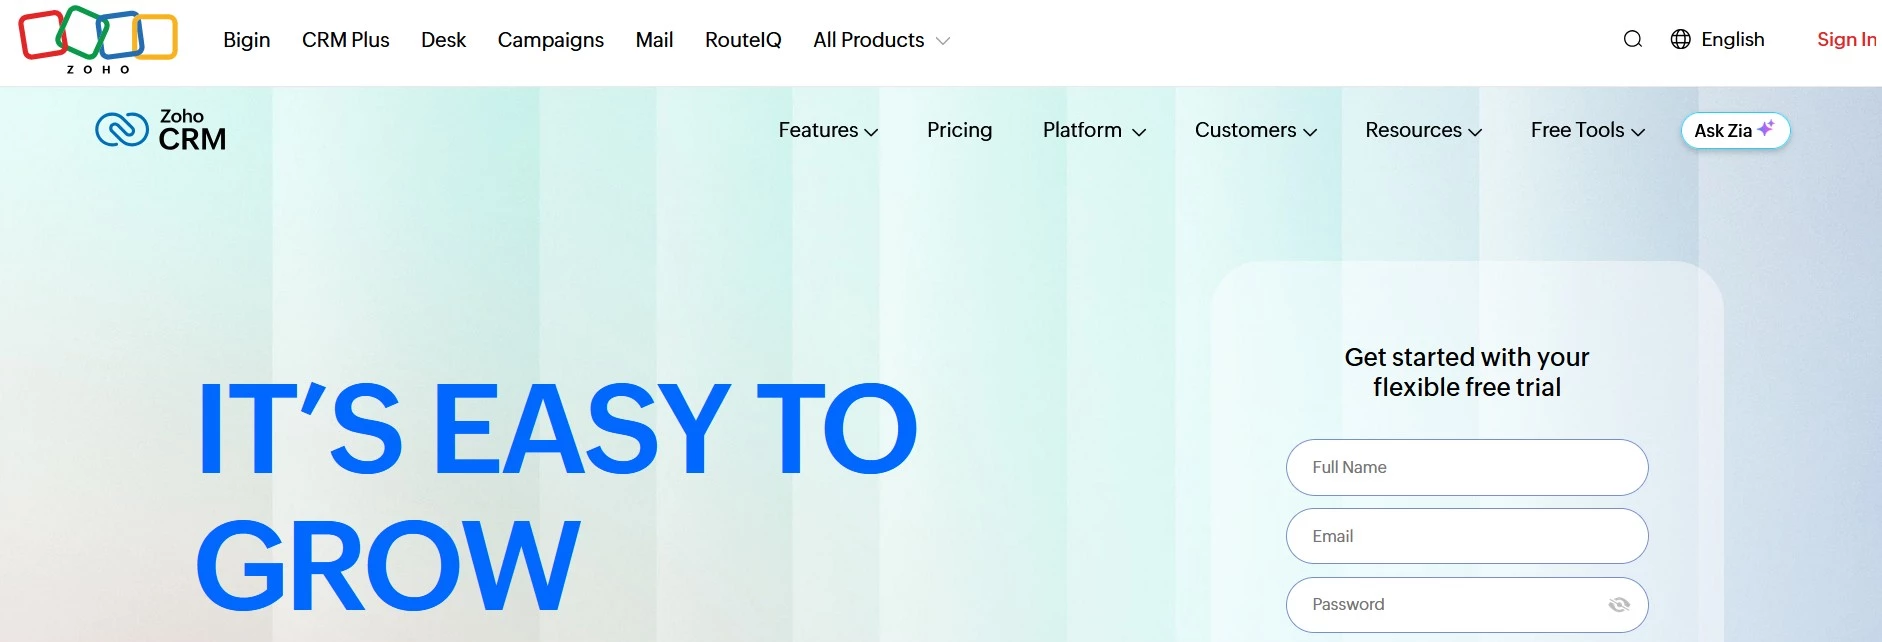Image resolution: width=1882 pixels, height=642 pixels.
Task: Expand the Resources menu
Action: point(1423,130)
